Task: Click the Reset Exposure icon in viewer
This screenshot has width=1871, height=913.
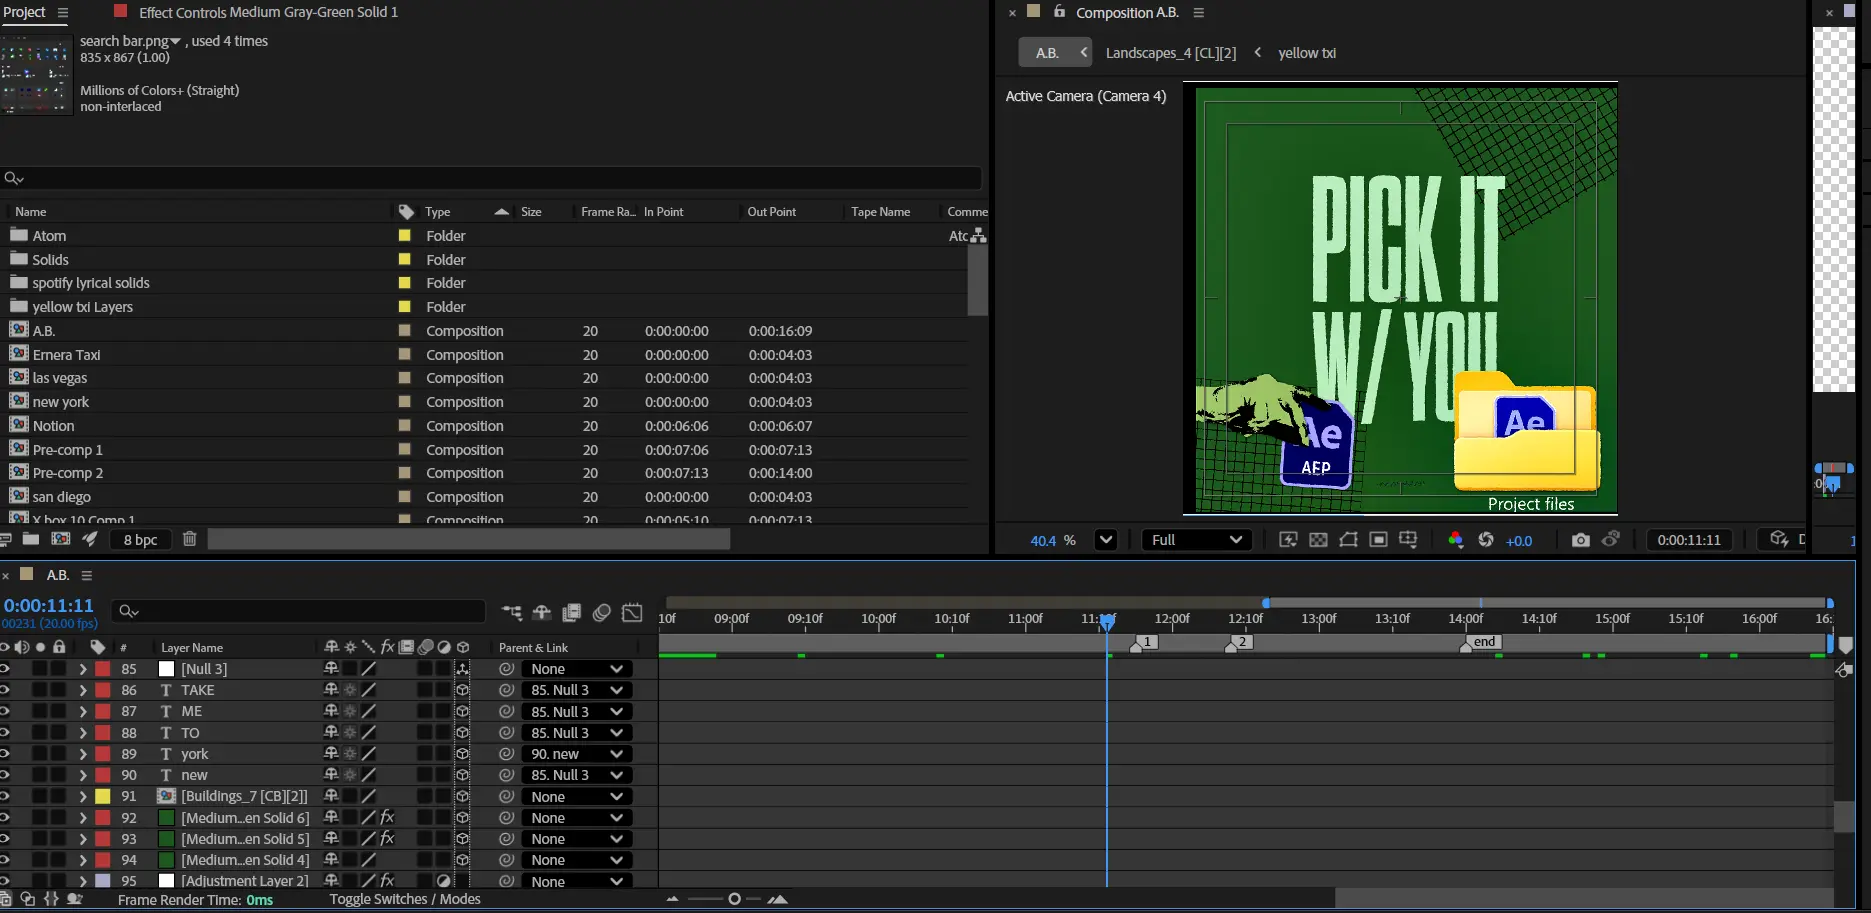Action: tap(1486, 540)
